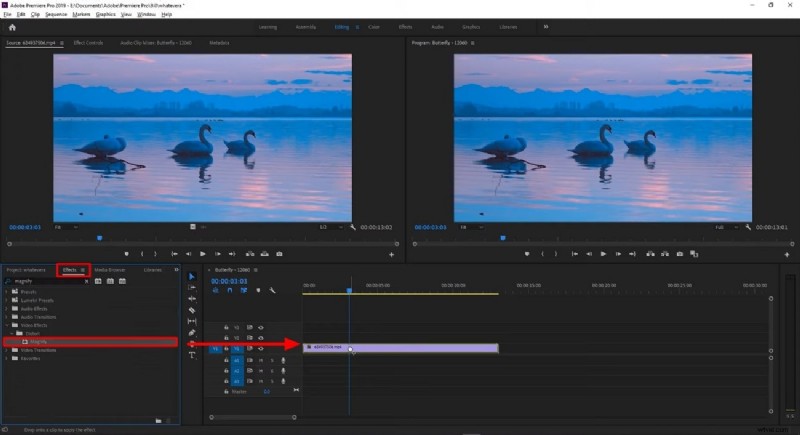Open Source monitor zoom level Fit dropdown

point(66,227)
